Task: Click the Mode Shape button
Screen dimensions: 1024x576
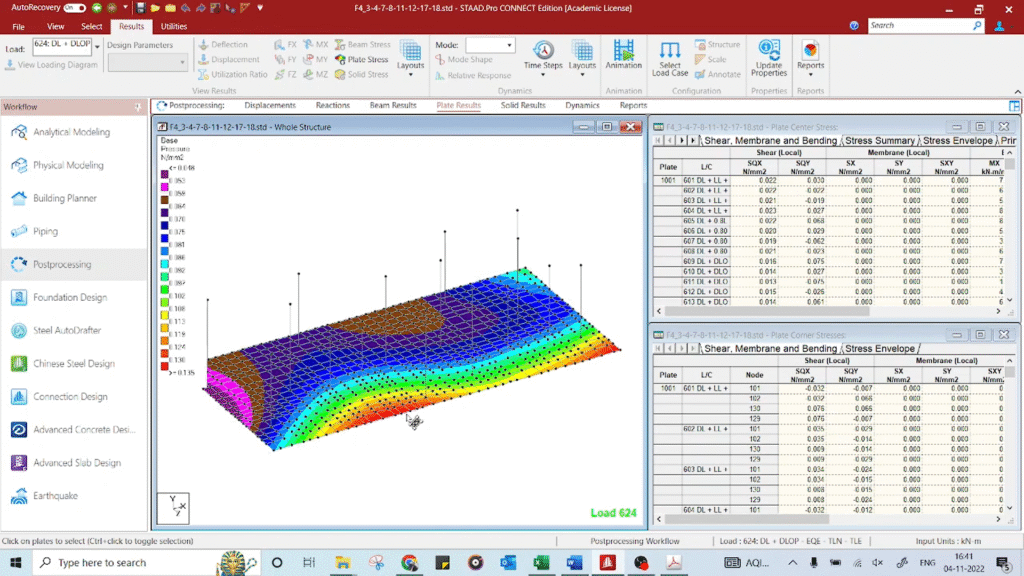Action: pyautogui.click(x=464, y=59)
